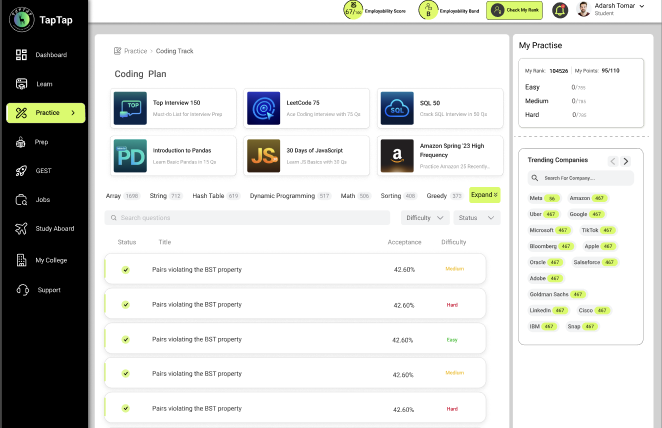Go to GEST in the sidebar
This screenshot has height=428, width=662.
point(44,171)
